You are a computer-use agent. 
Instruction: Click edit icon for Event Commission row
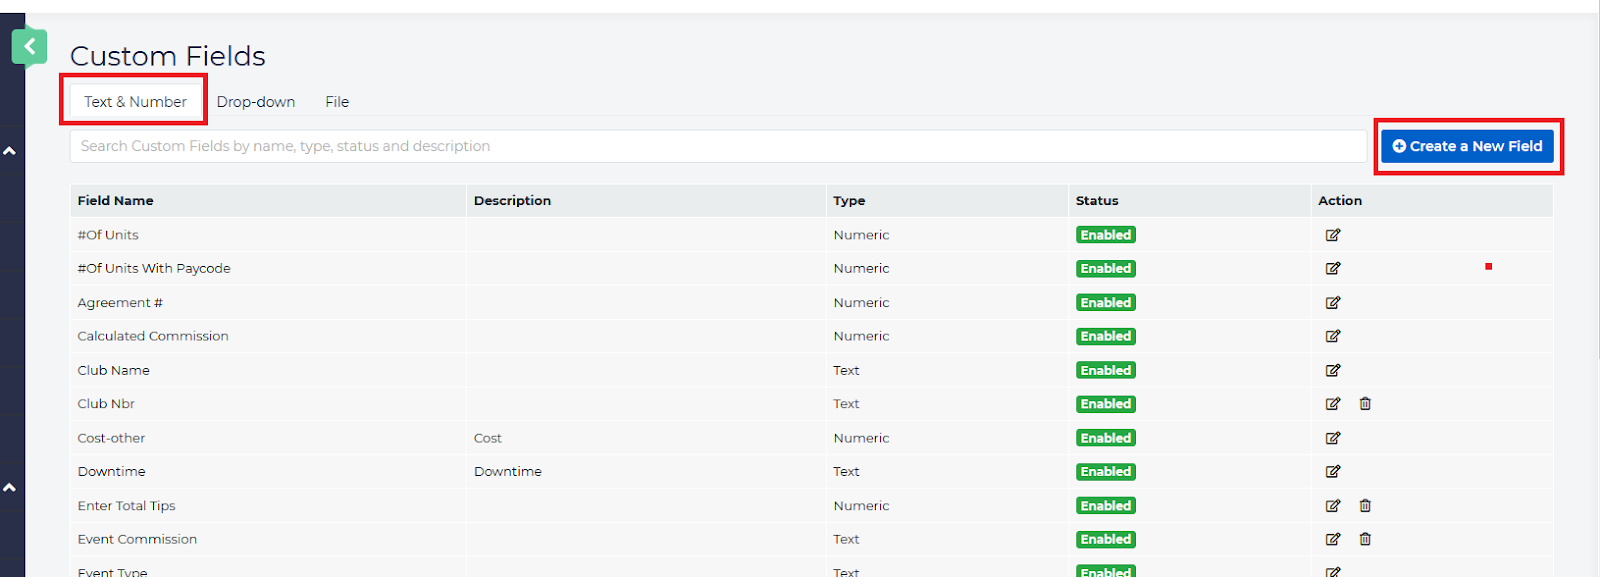coord(1332,539)
